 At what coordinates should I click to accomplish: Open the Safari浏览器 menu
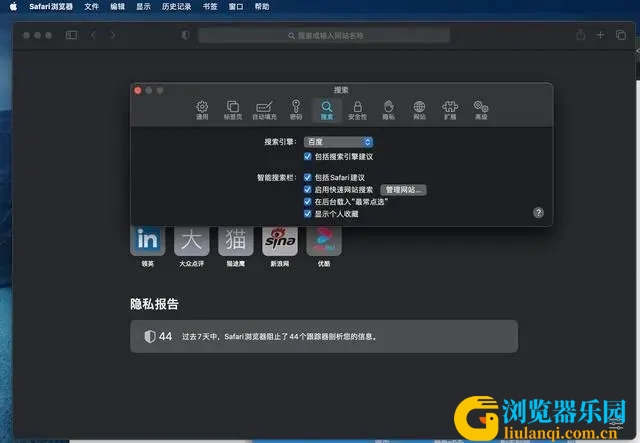click(51, 7)
